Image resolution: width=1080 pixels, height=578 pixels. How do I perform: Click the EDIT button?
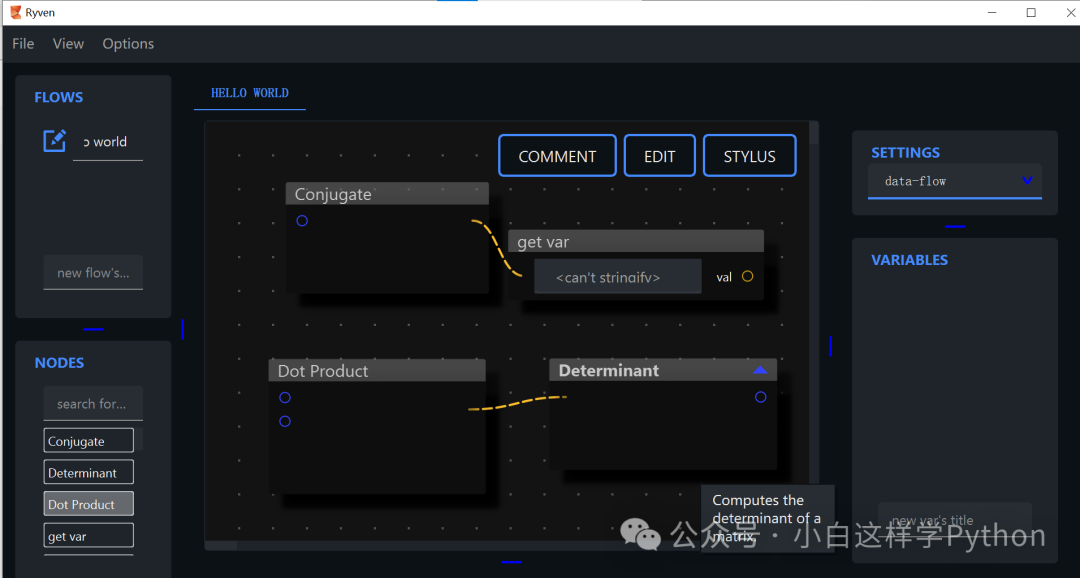coord(659,156)
